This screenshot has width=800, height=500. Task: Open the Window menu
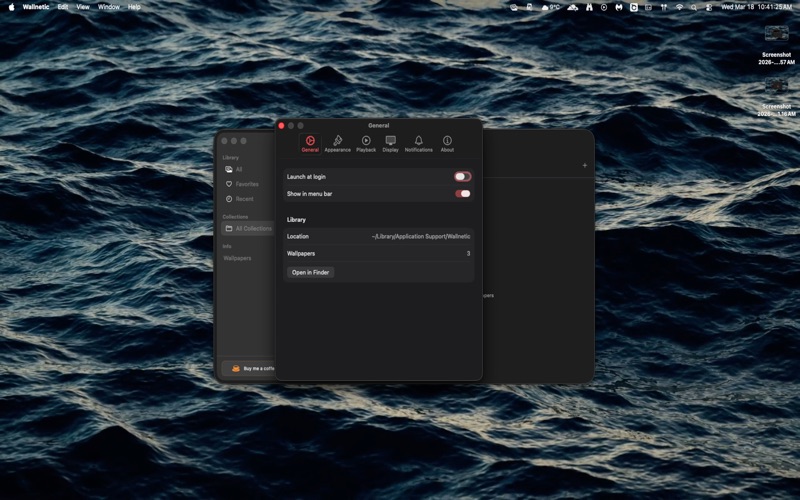click(109, 7)
